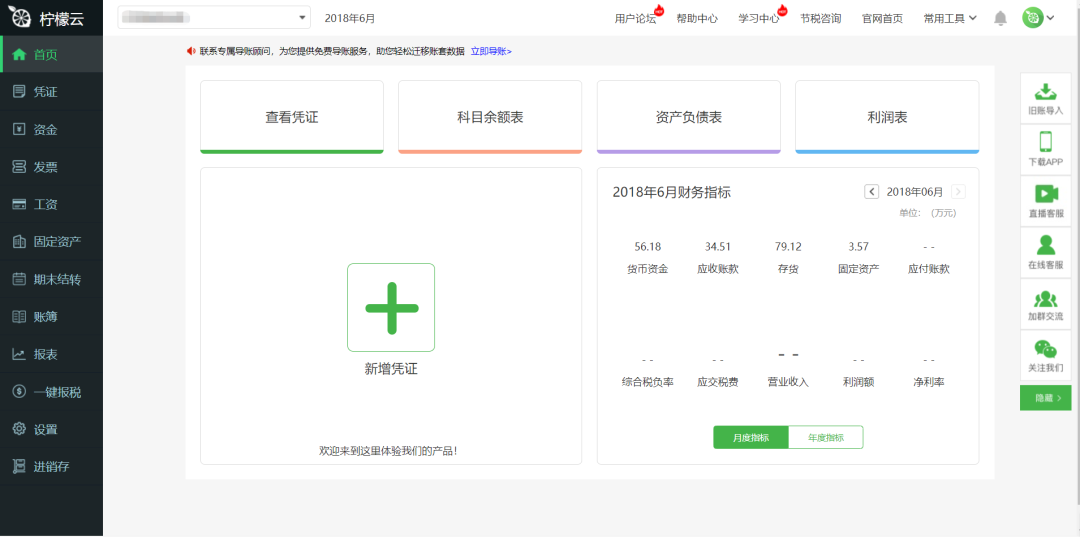Click the 2018年06月 date in indicators panel

tap(915, 192)
